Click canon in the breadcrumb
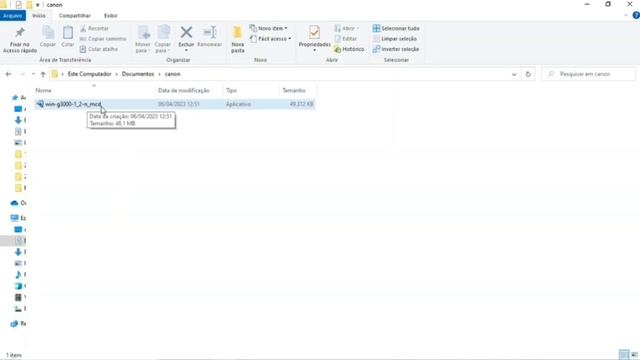The height and width of the screenshot is (360, 640). pos(172,74)
